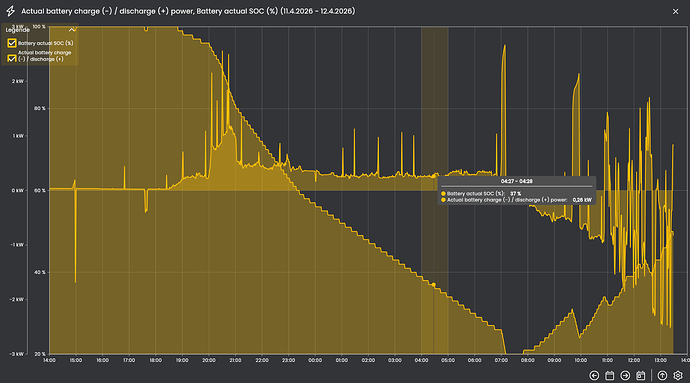
Task: Click the 0 kW y-axis label
Action: pos(18,191)
